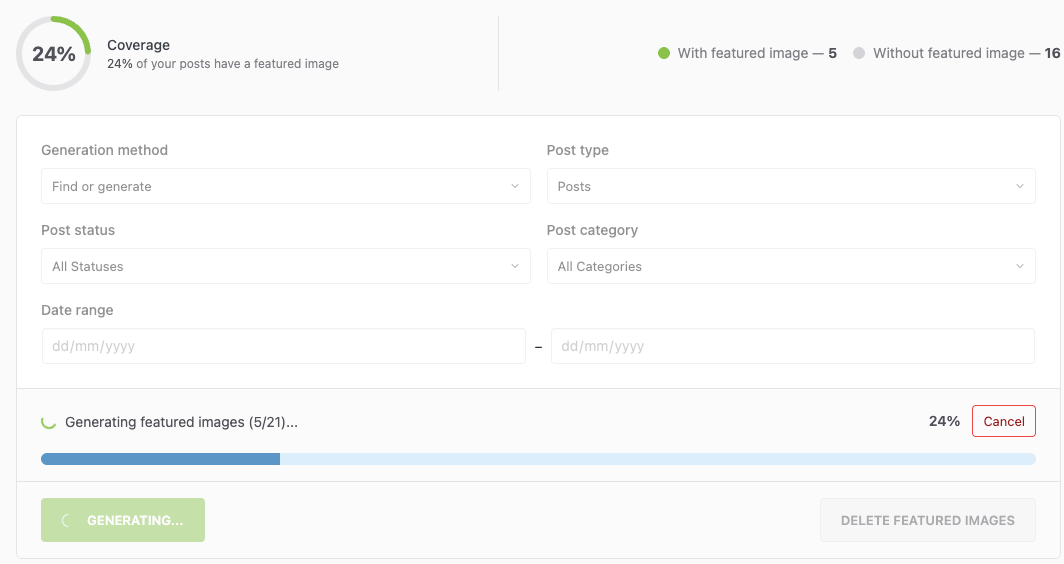Cancel the featured image generation
The image size is (1064, 564).
pyautogui.click(x=1003, y=421)
